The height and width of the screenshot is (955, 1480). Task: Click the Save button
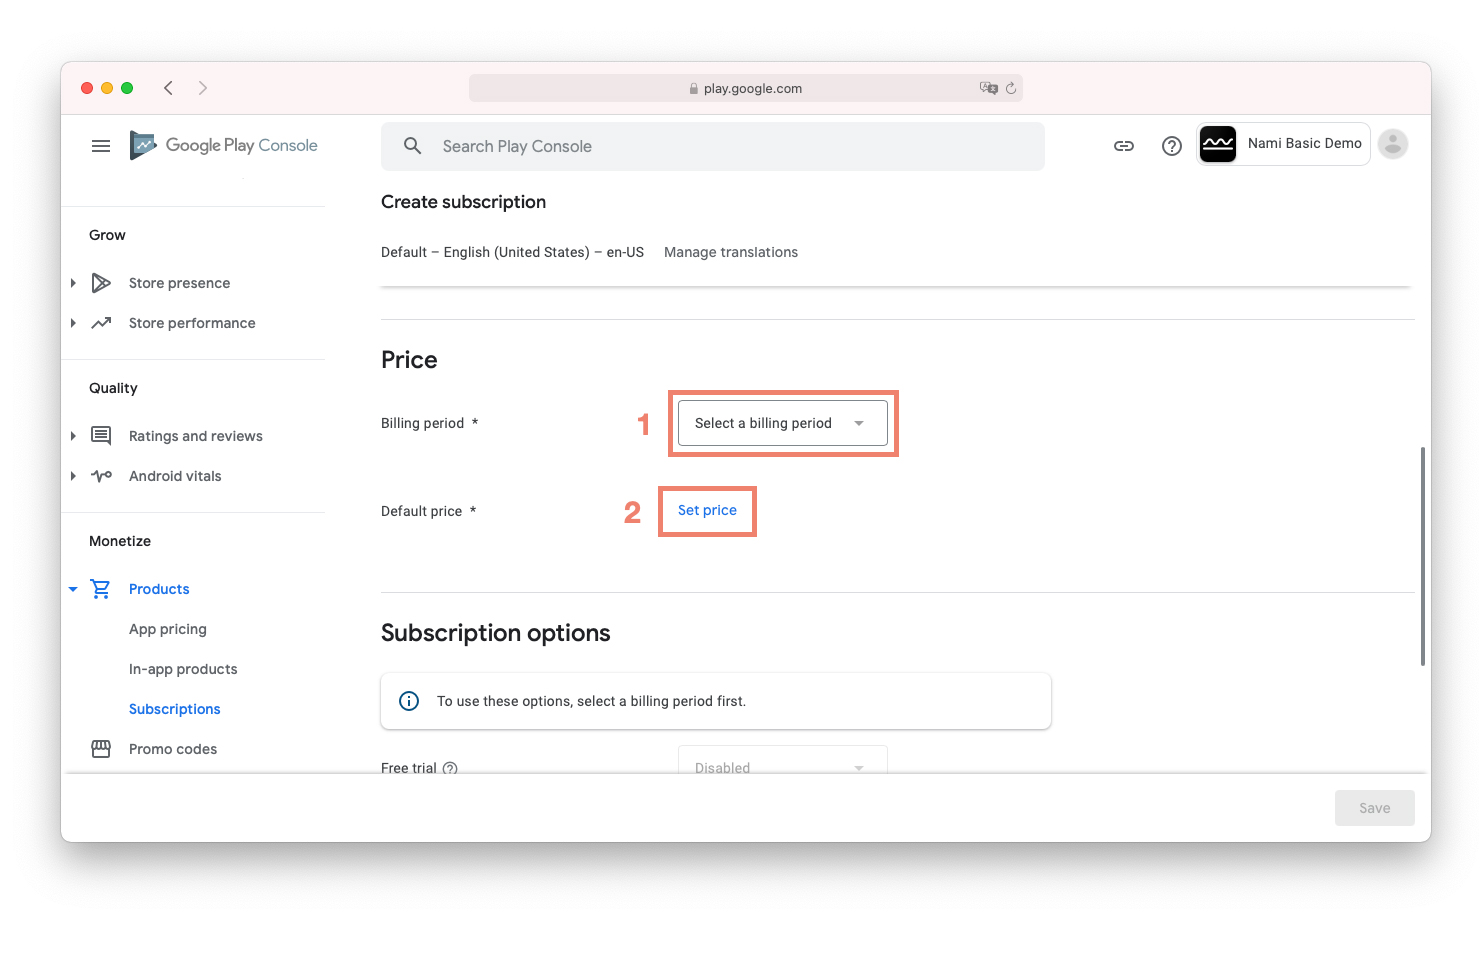tap(1374, 808)
